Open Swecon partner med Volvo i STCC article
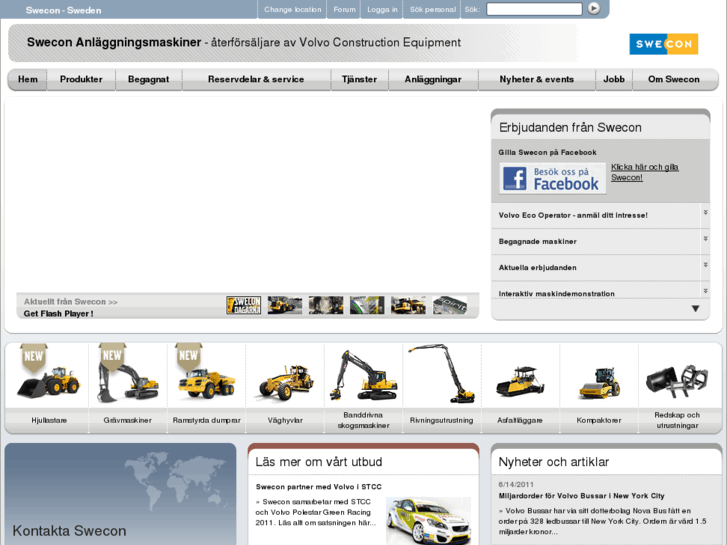The image size is (727, 545). point(319,487)
